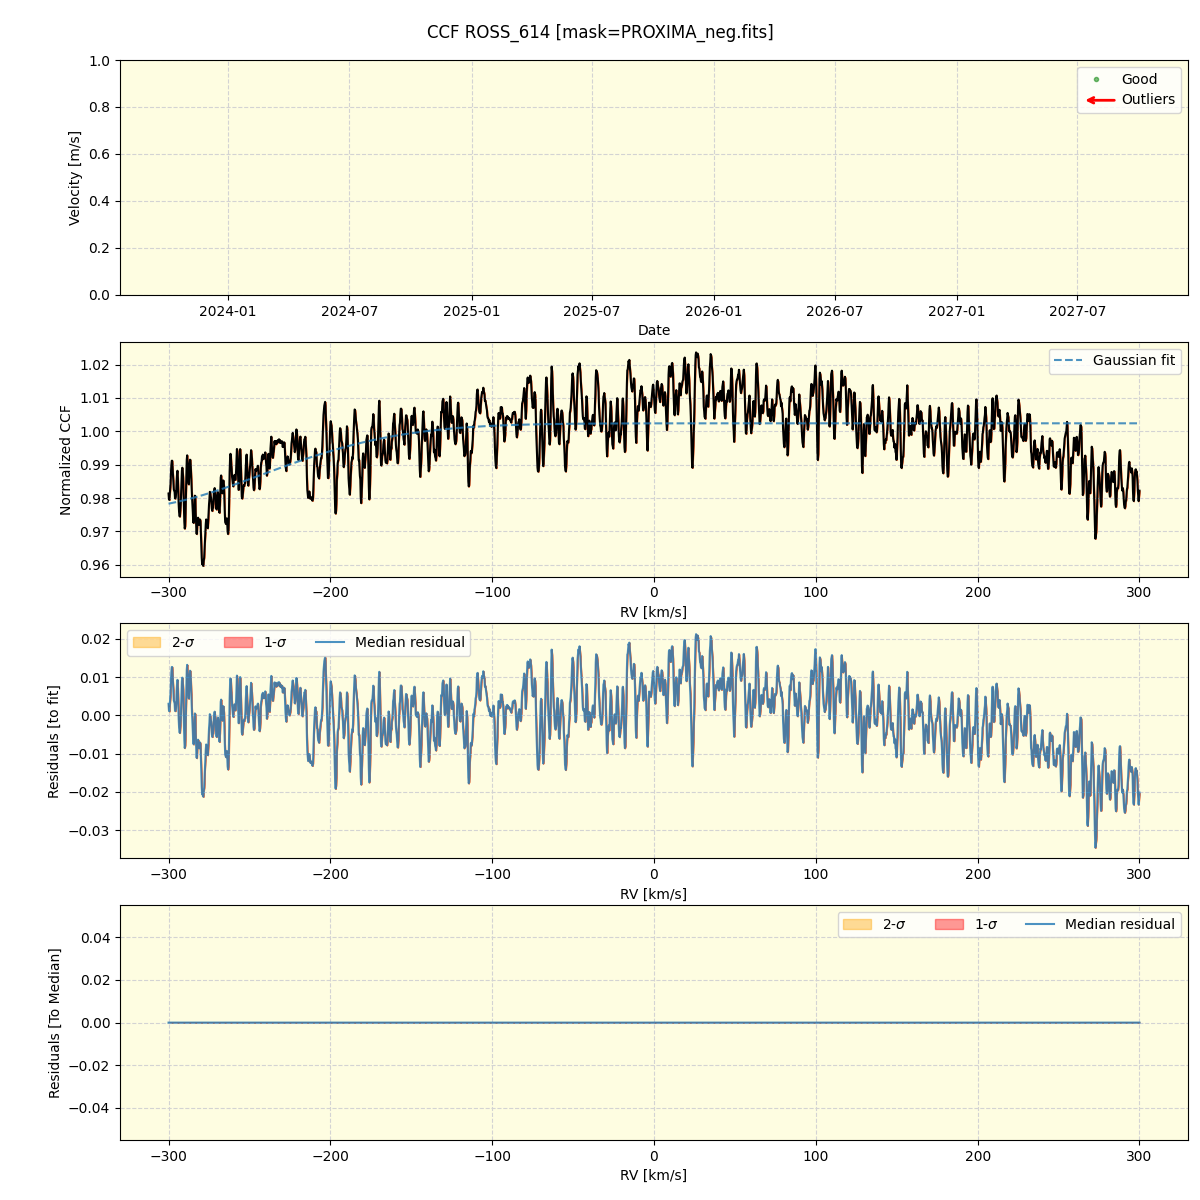Click the orange 2-σ swatch in the fit-residuals legend
This screenshot has width=1200, height=1200.
147,643
